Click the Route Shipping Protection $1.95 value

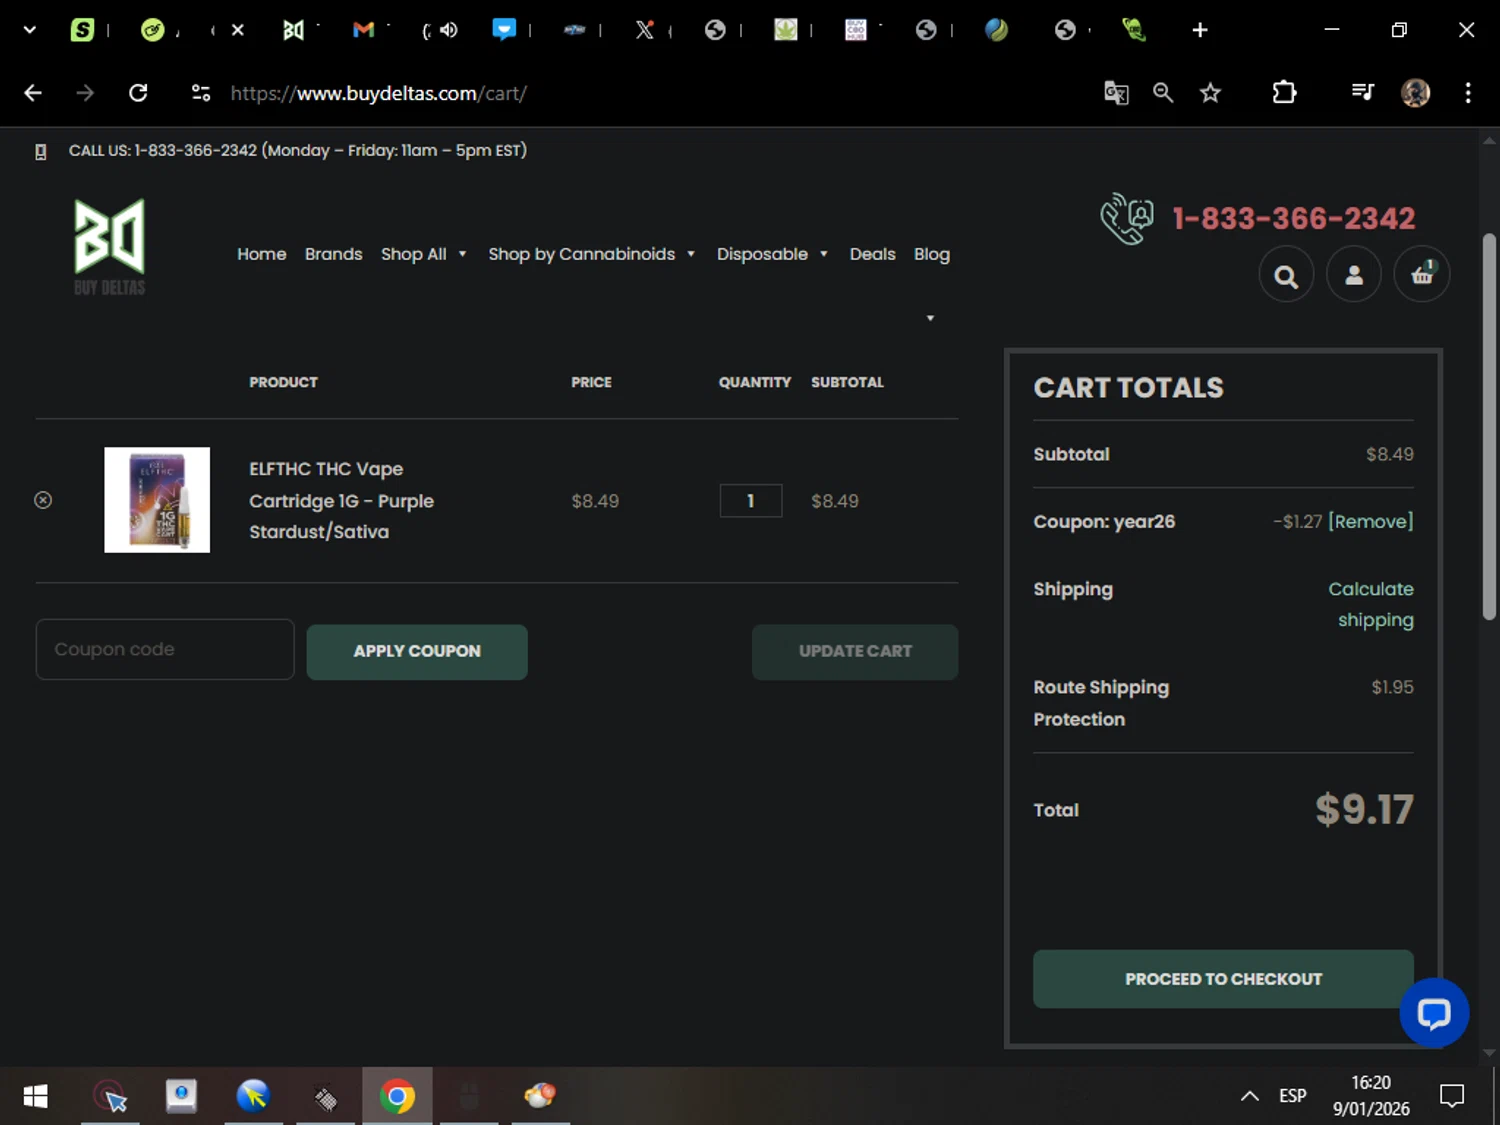(1392, 687)
